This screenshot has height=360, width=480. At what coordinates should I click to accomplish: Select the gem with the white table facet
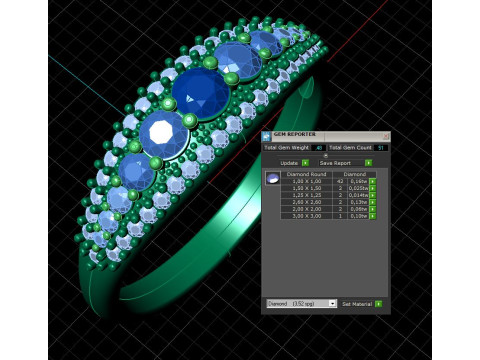click(x=164, y=134)
